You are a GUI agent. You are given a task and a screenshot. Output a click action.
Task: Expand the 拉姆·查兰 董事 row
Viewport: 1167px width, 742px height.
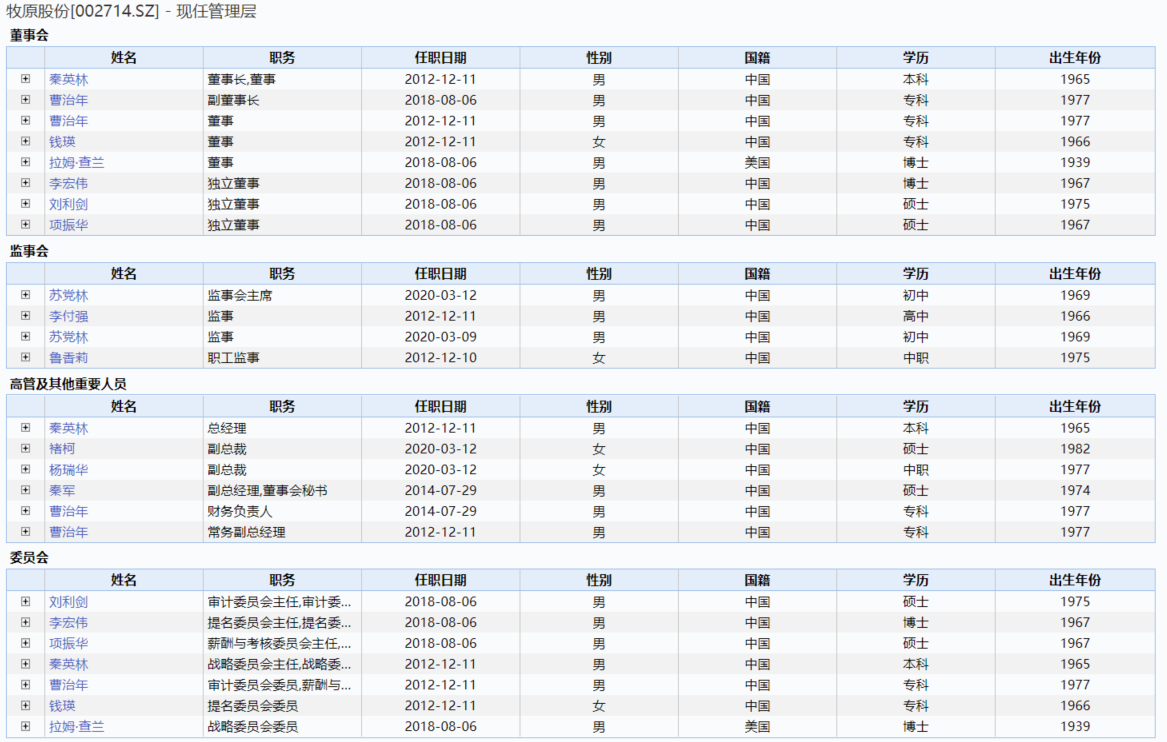click(x=25, y=162)
